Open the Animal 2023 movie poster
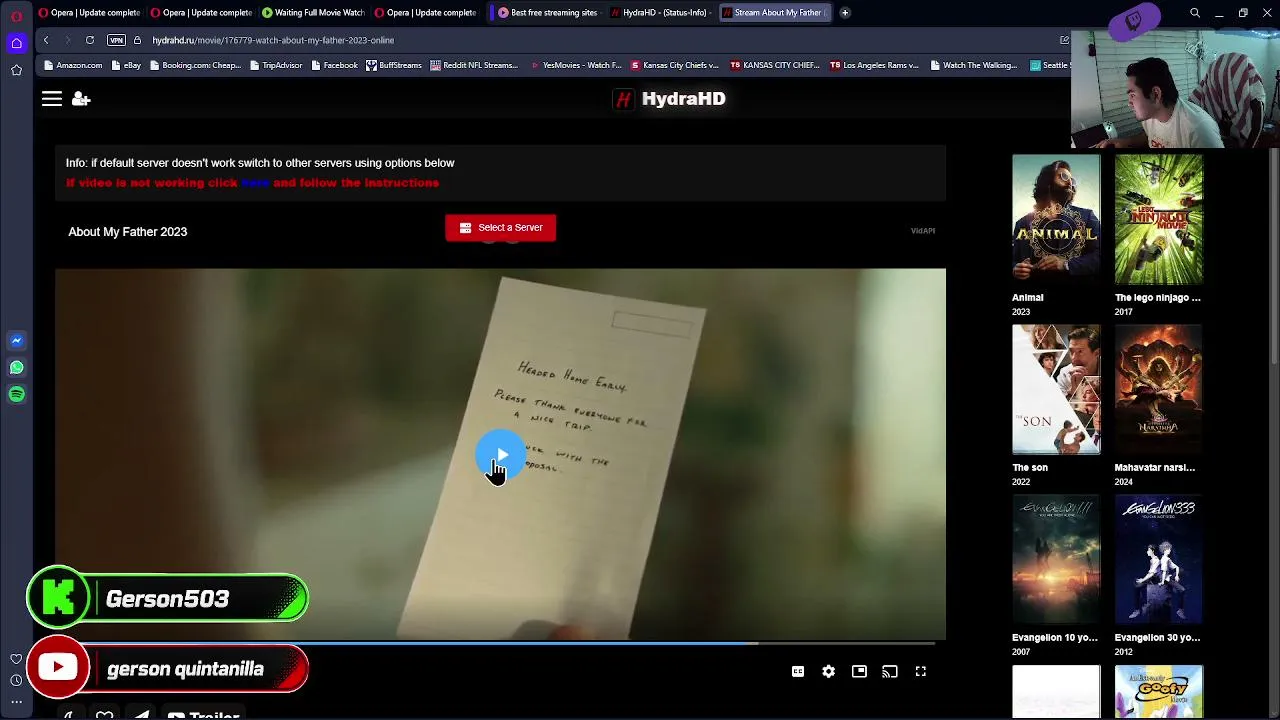Image resolution: width=1280 pixels, height=720 pixels. pos(1056,219)
